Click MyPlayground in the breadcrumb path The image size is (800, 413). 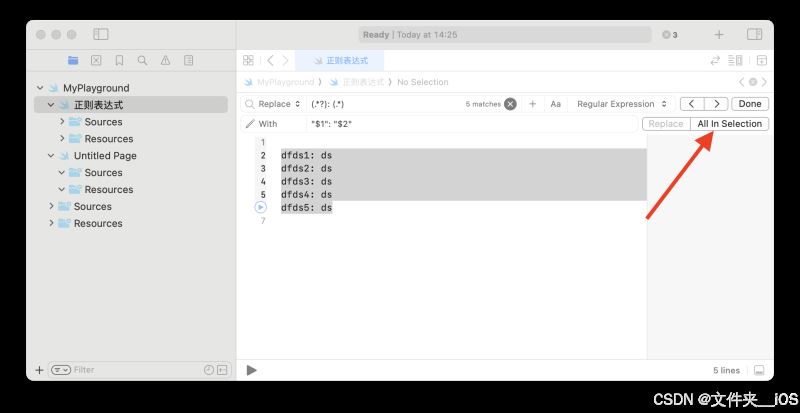coord(285,82)
